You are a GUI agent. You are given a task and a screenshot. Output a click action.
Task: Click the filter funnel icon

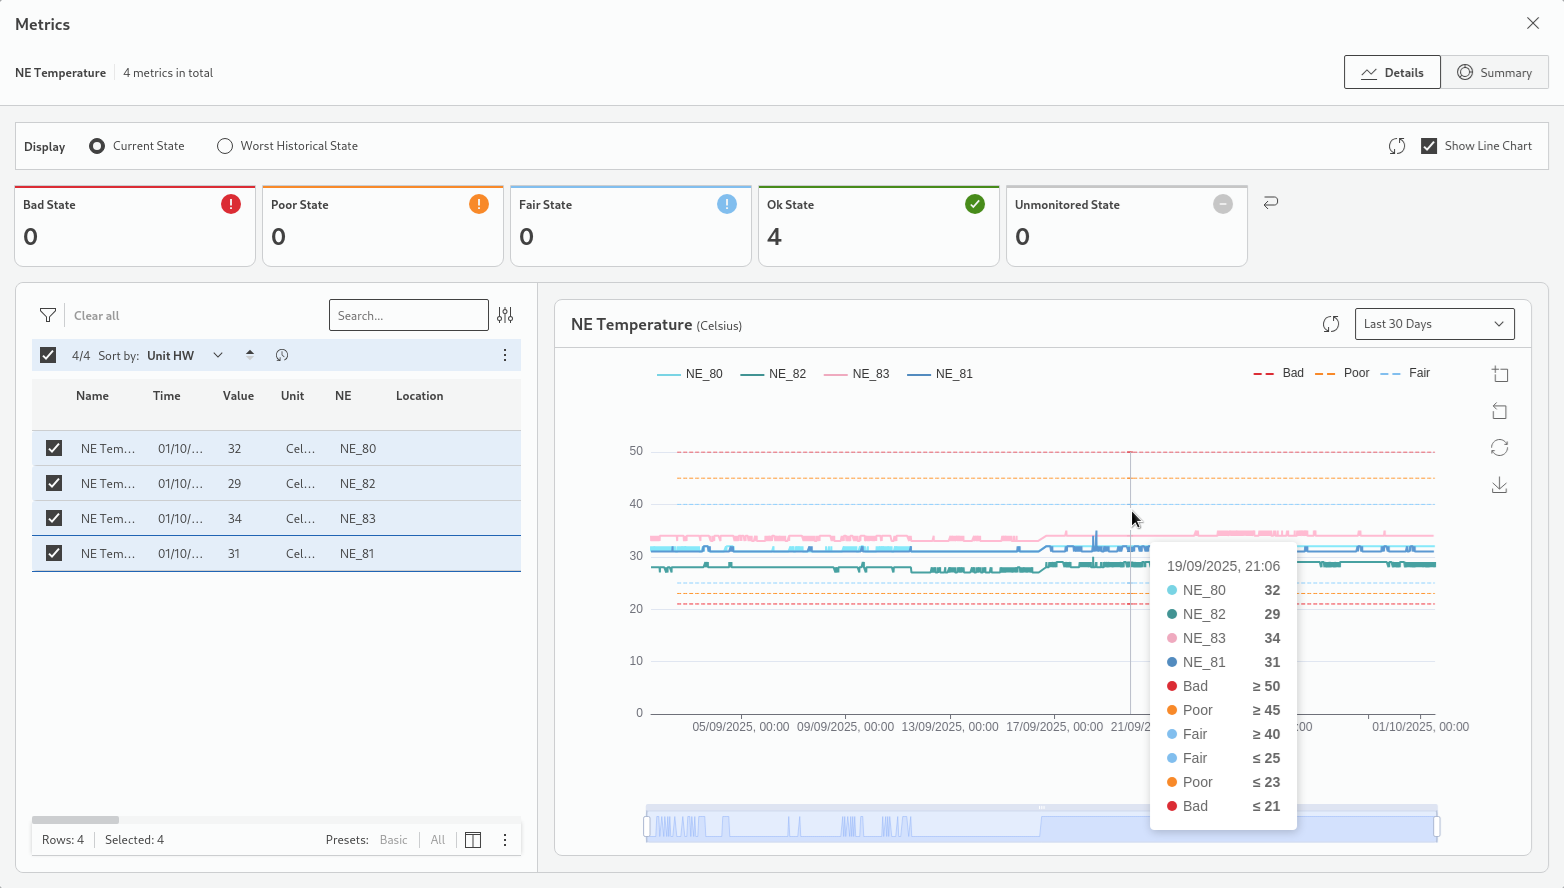[x=47, y=315]
